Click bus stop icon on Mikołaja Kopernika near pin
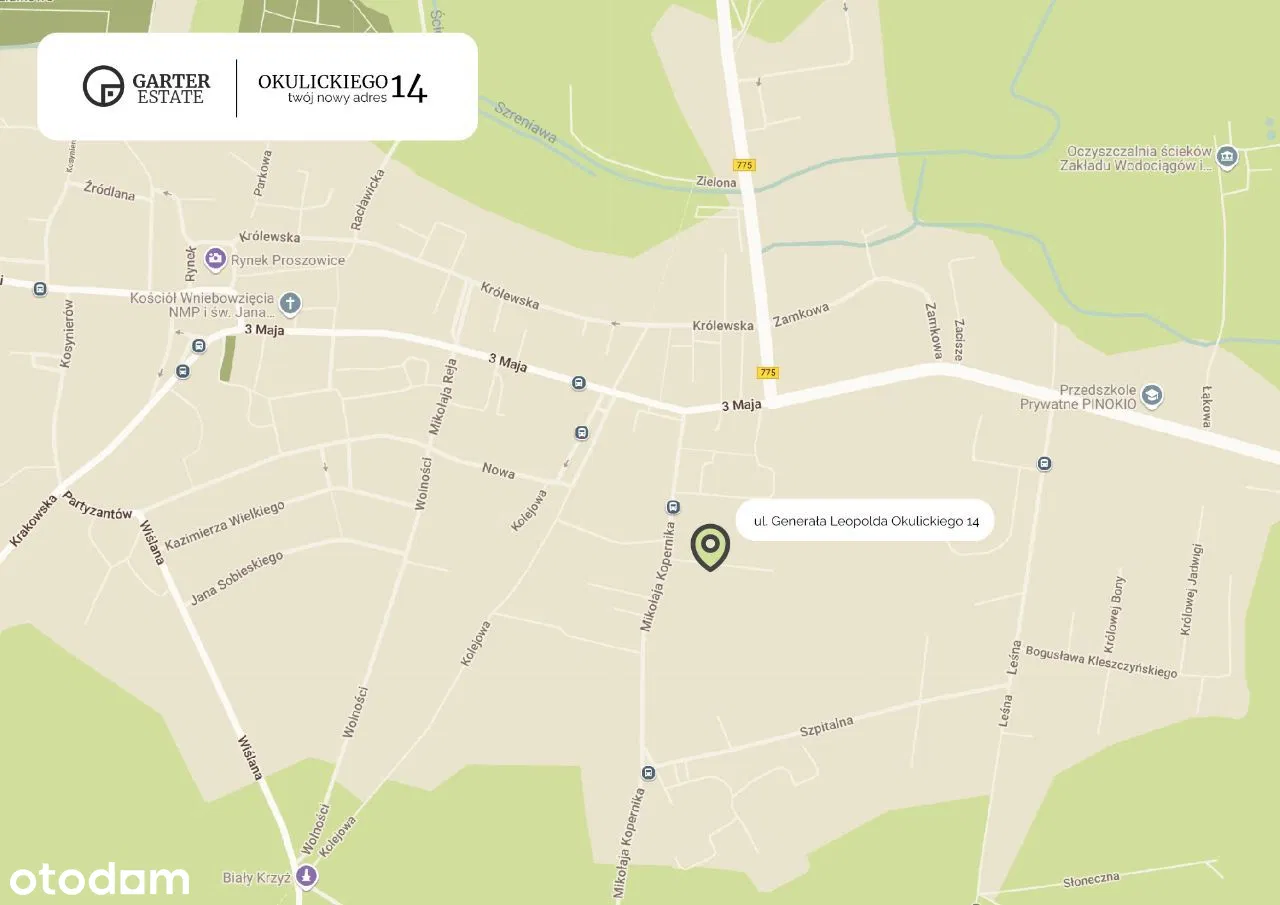Viewport: 1280px width, 905px height. click(x=673, y=508)
